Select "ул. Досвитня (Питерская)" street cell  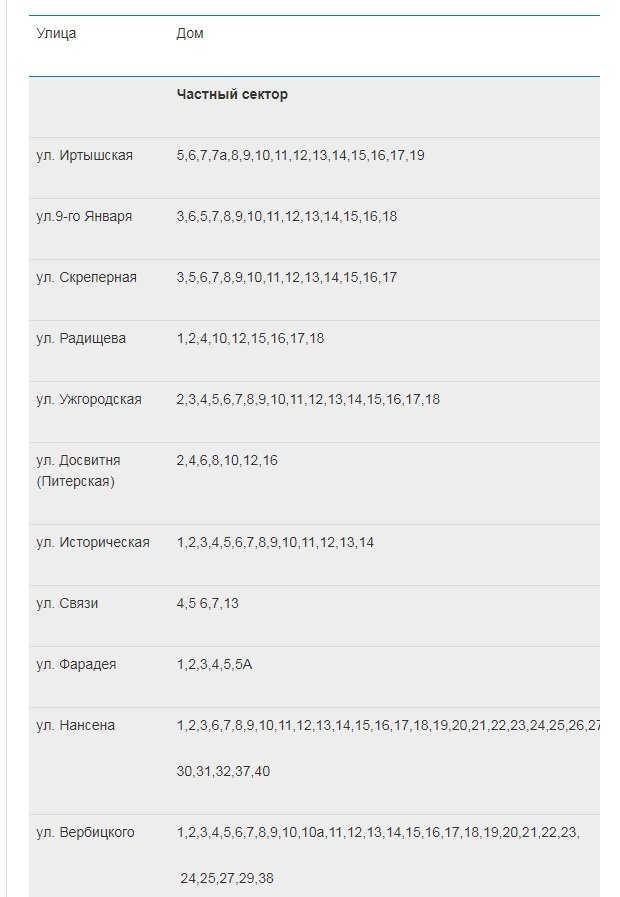[x=78, y=471]
